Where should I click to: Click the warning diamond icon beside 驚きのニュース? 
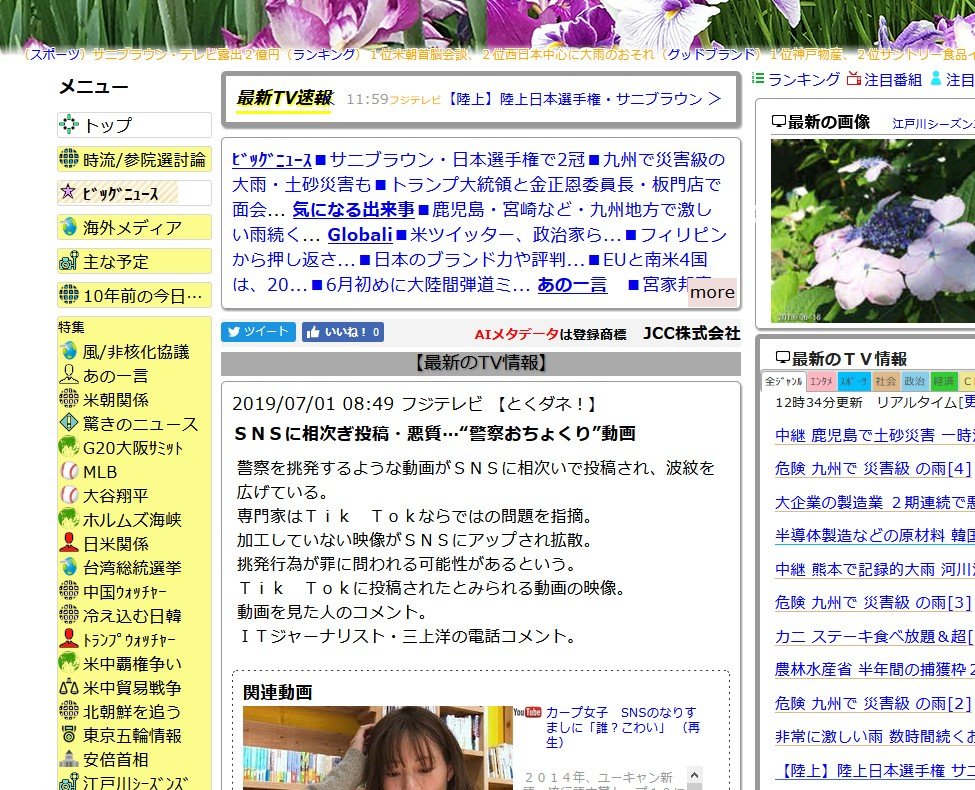click(68, 423)
